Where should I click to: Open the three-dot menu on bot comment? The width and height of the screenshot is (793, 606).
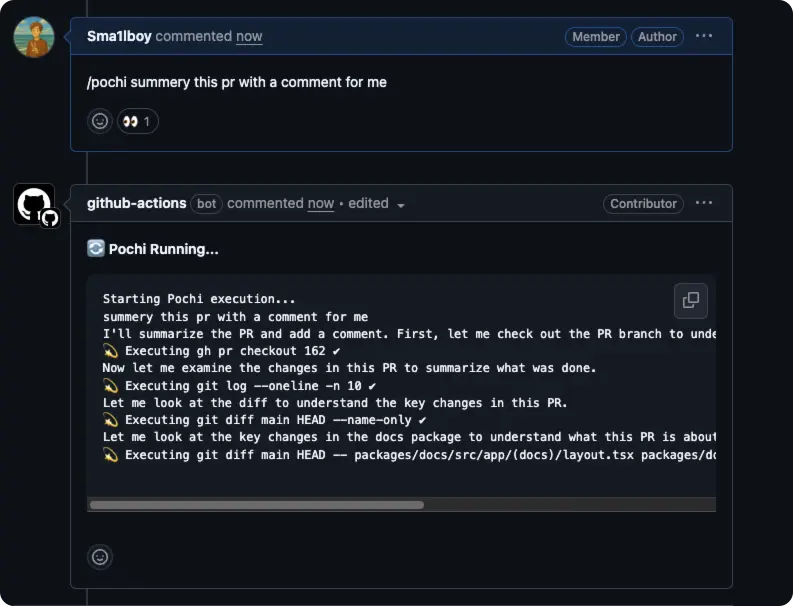point(704,203)
